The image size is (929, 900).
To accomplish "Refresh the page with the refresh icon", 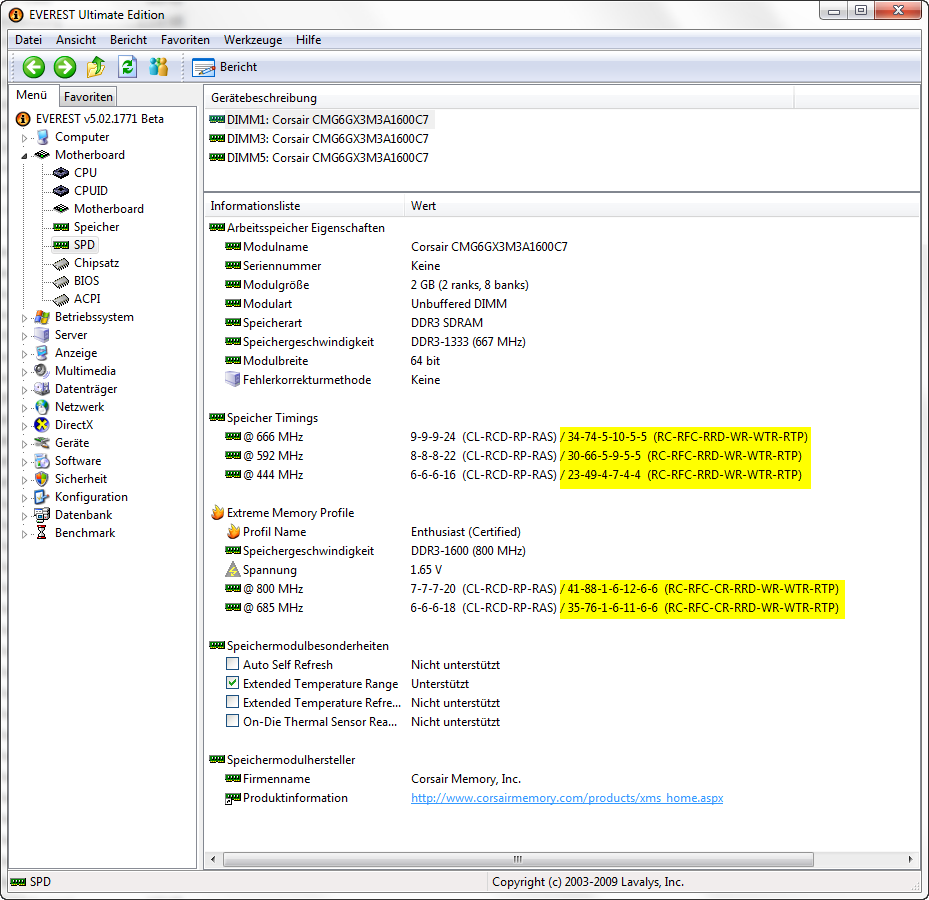I will 127,67.
